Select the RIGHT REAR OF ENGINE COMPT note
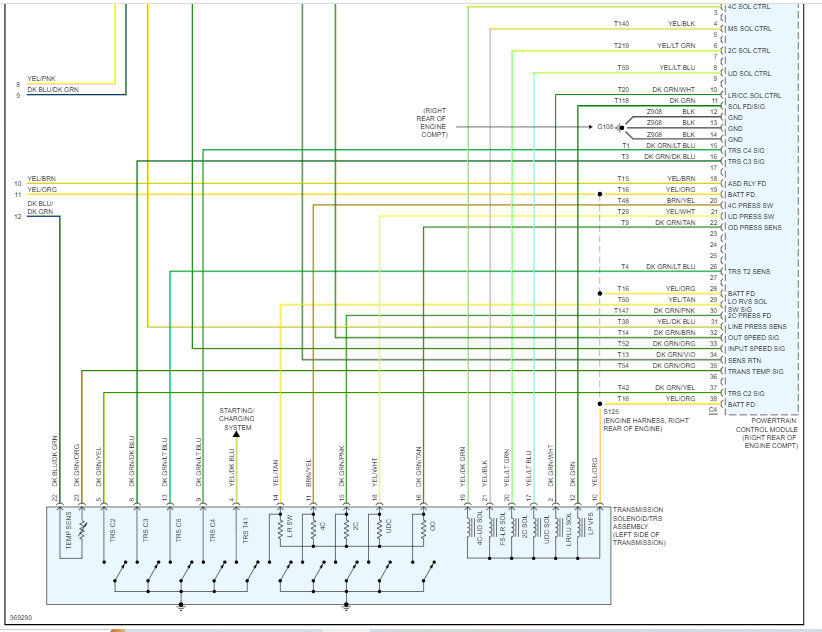Screen dimensions: 822x632 433,123
